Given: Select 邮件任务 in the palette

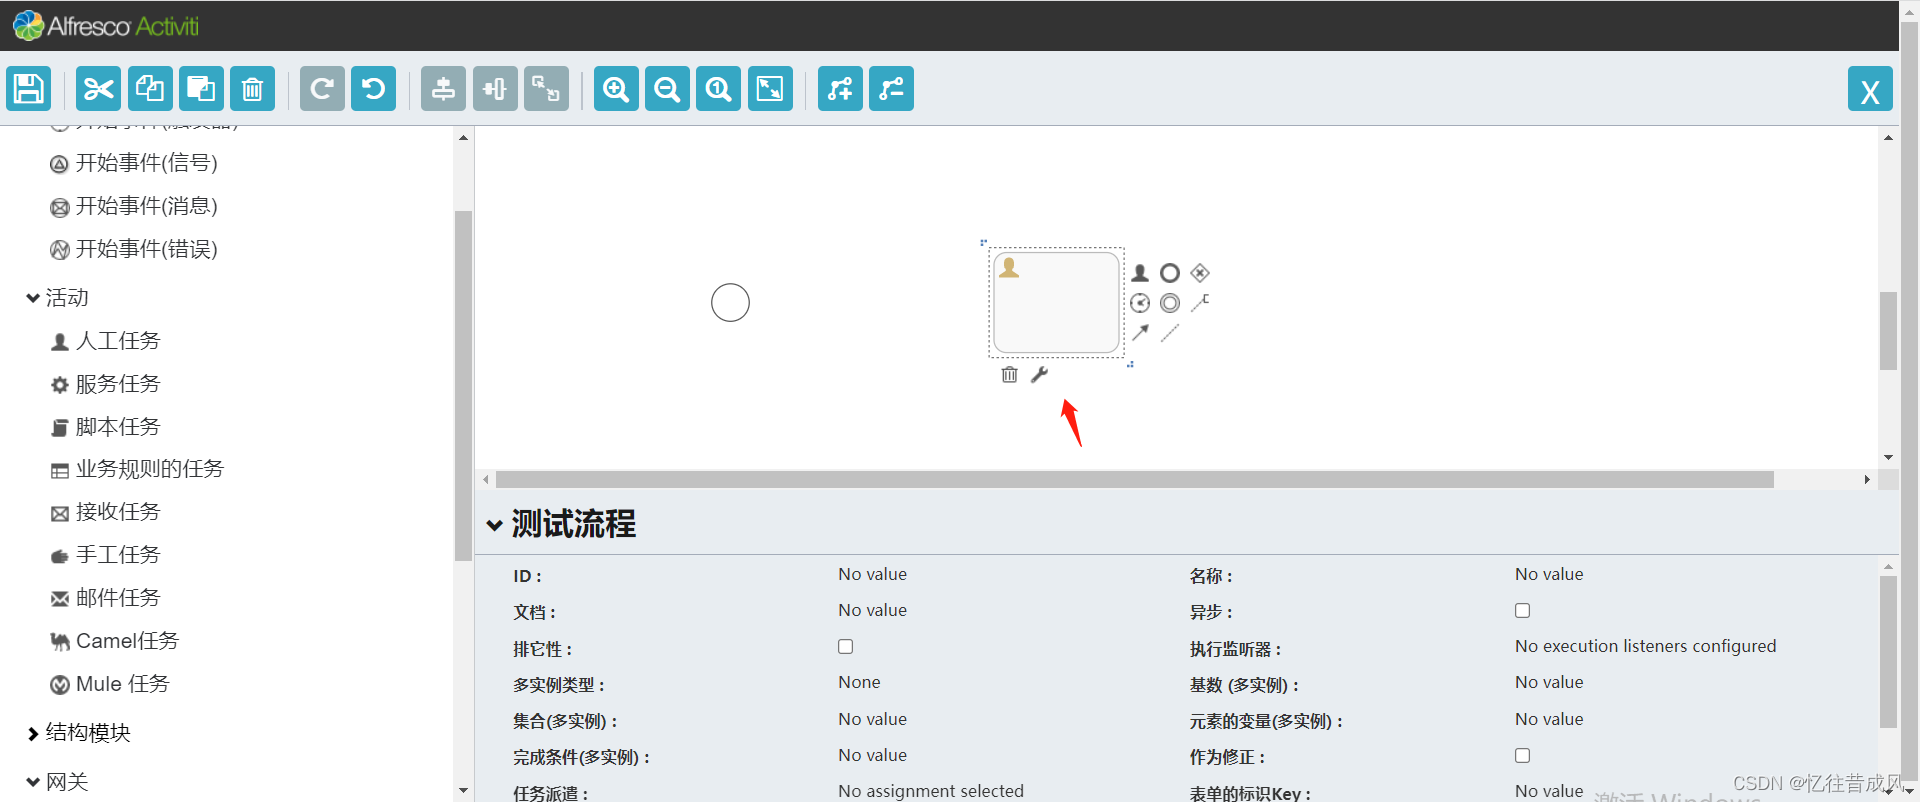Looking at the screenshot, I should click(105, 598).
